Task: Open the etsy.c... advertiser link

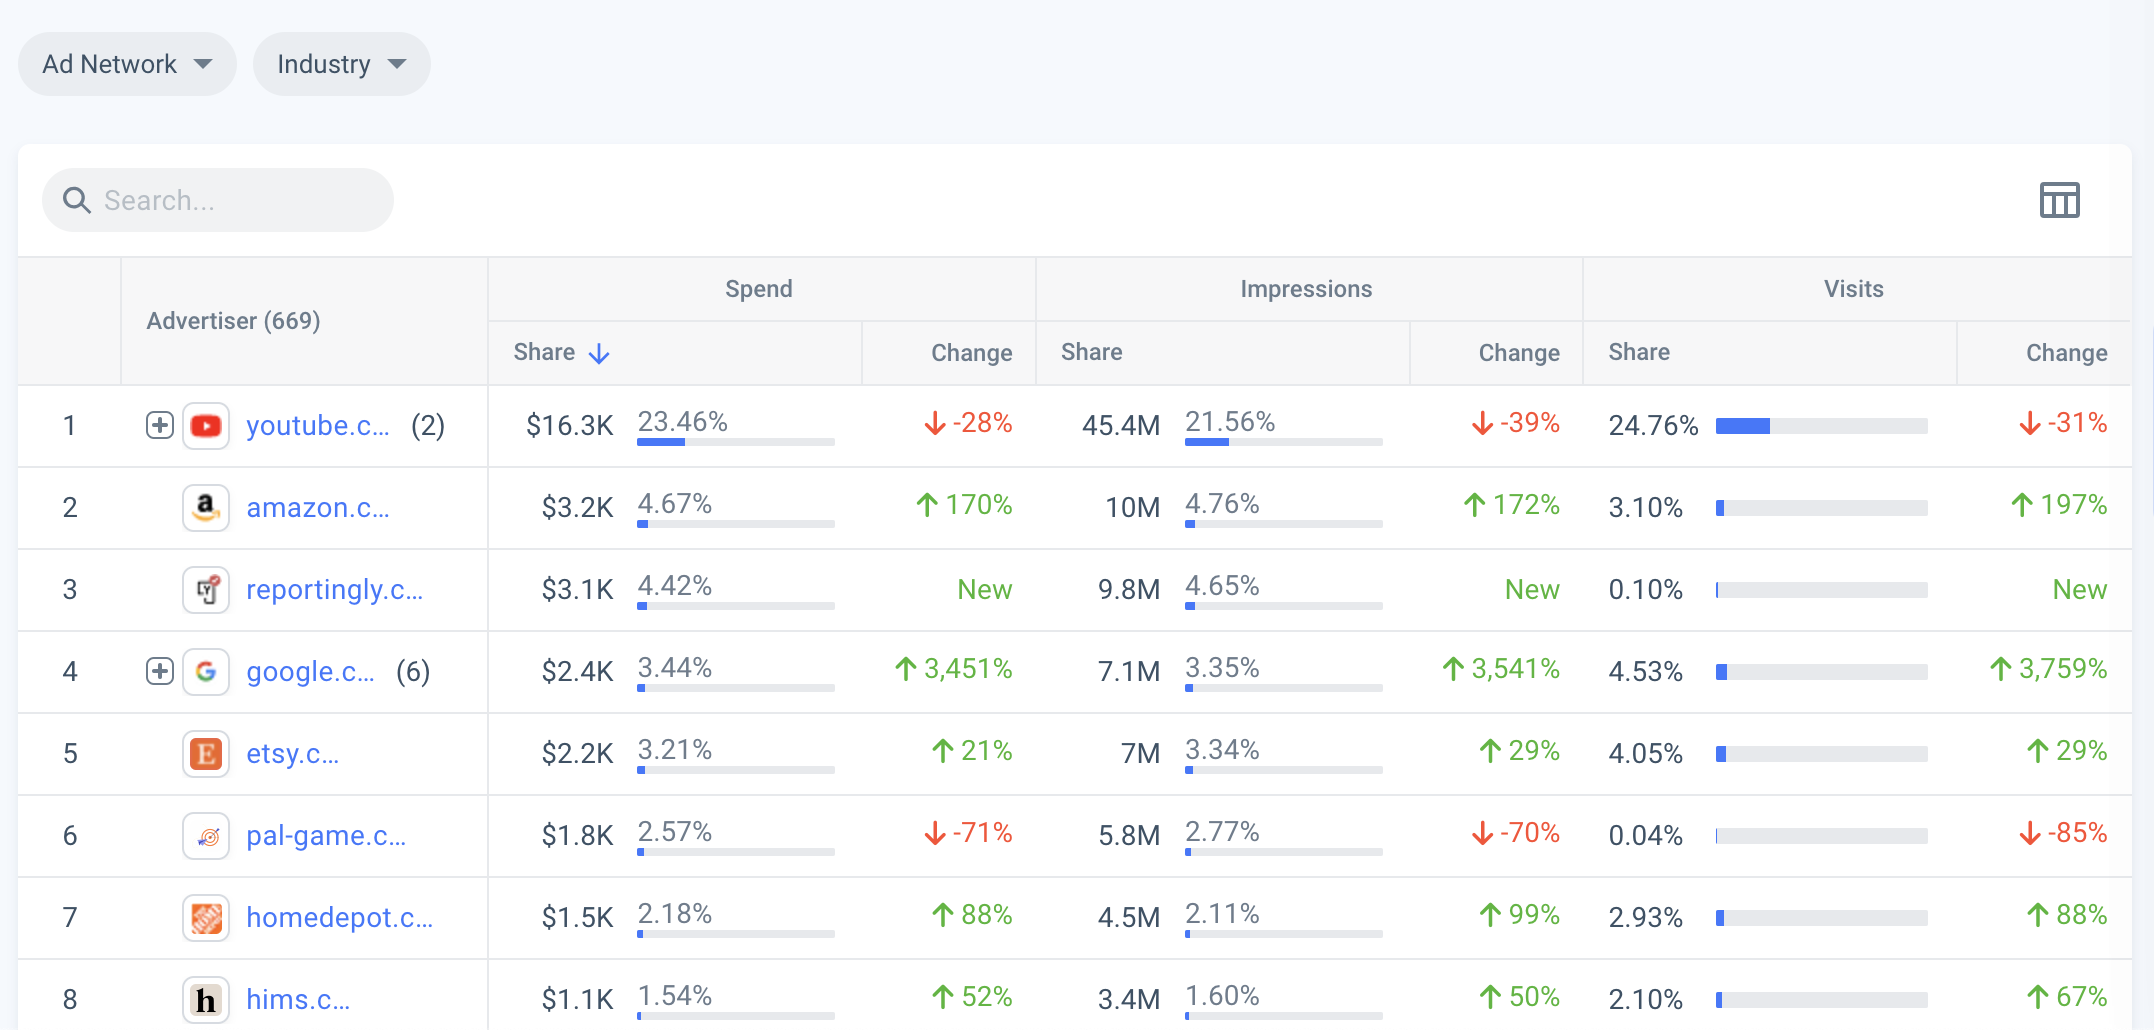Action: click(x=293, y=754)
